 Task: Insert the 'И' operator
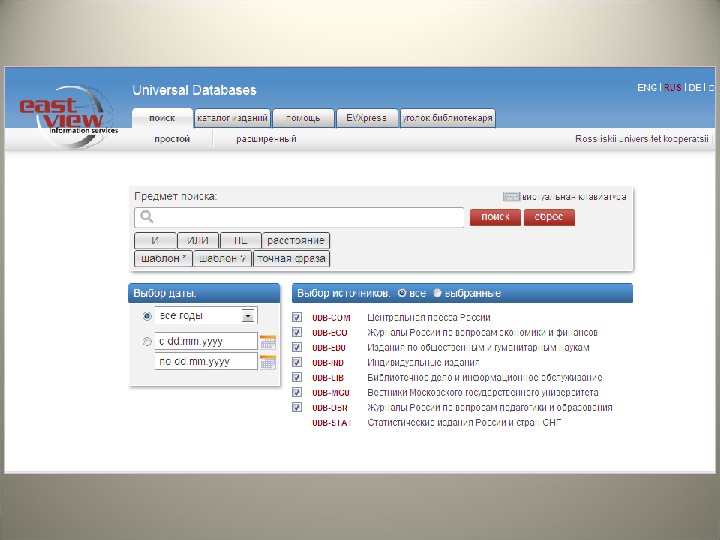(155, 241)
